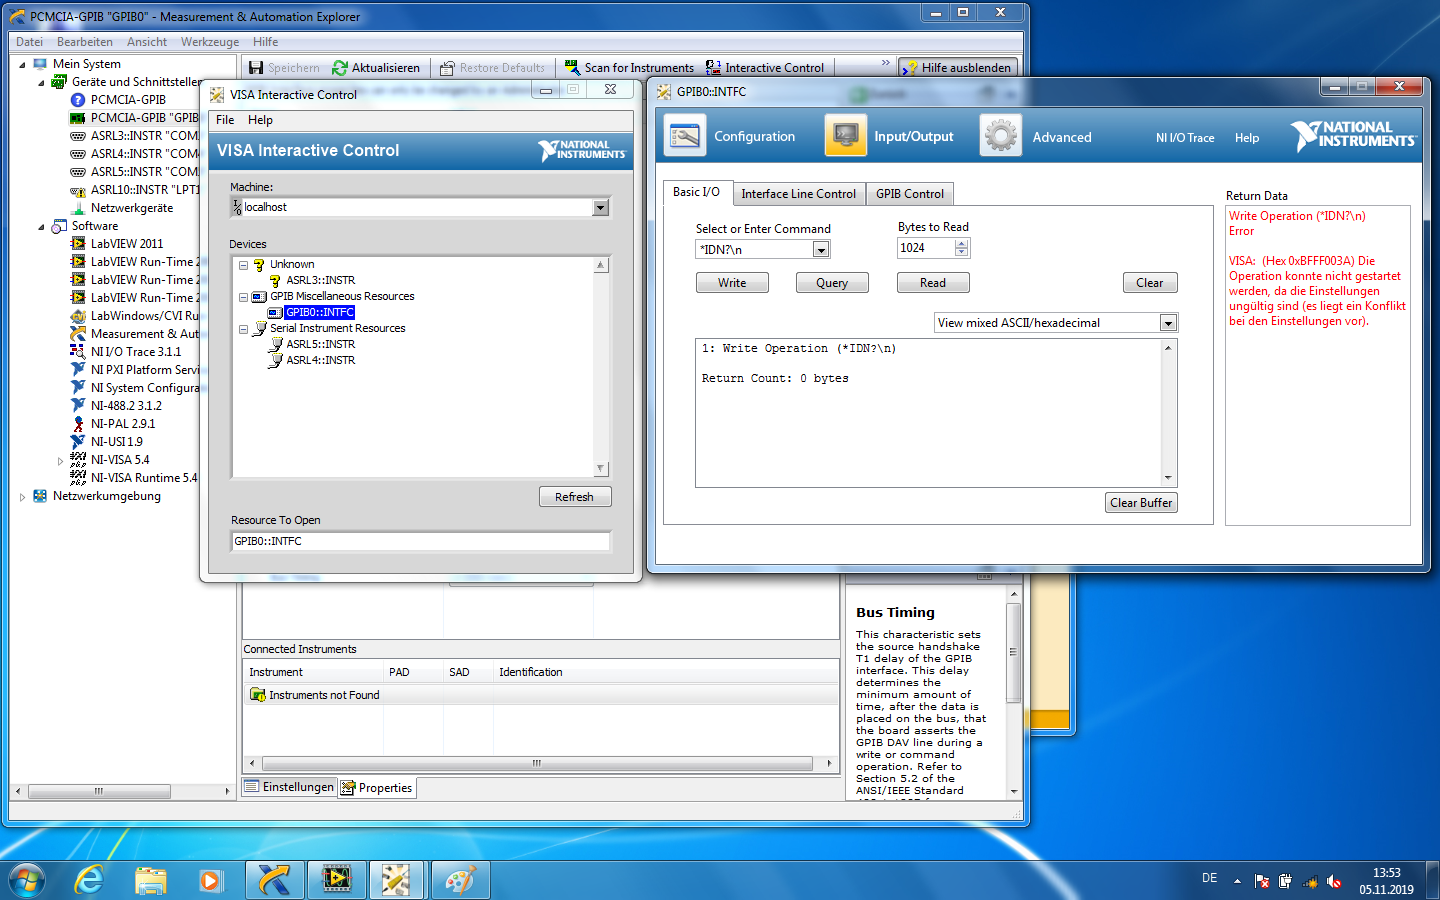Select the NI PXI Platform Services icon

(78, 370)
